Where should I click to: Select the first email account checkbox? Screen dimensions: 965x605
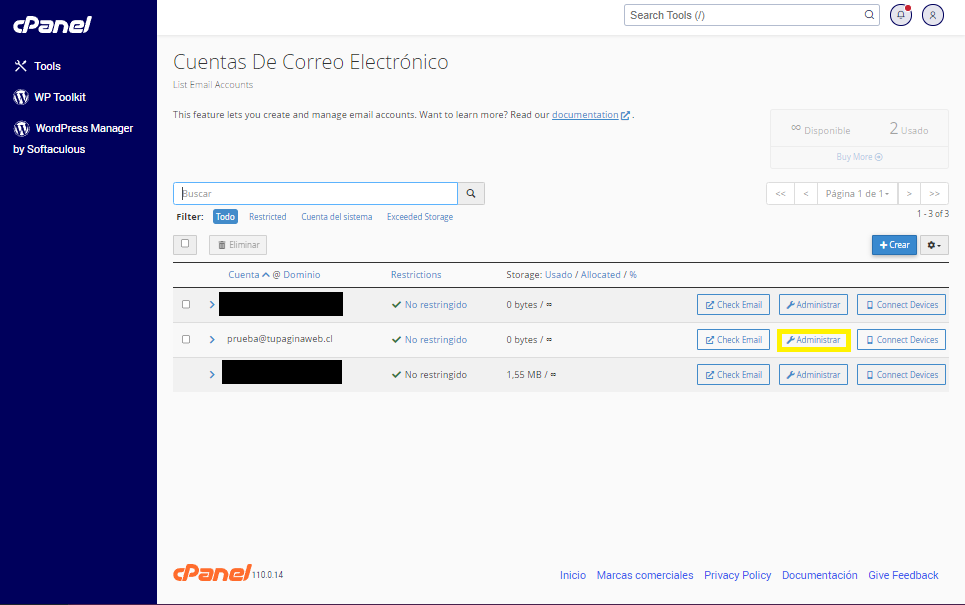pyautogui.click(x=186, y=305)
